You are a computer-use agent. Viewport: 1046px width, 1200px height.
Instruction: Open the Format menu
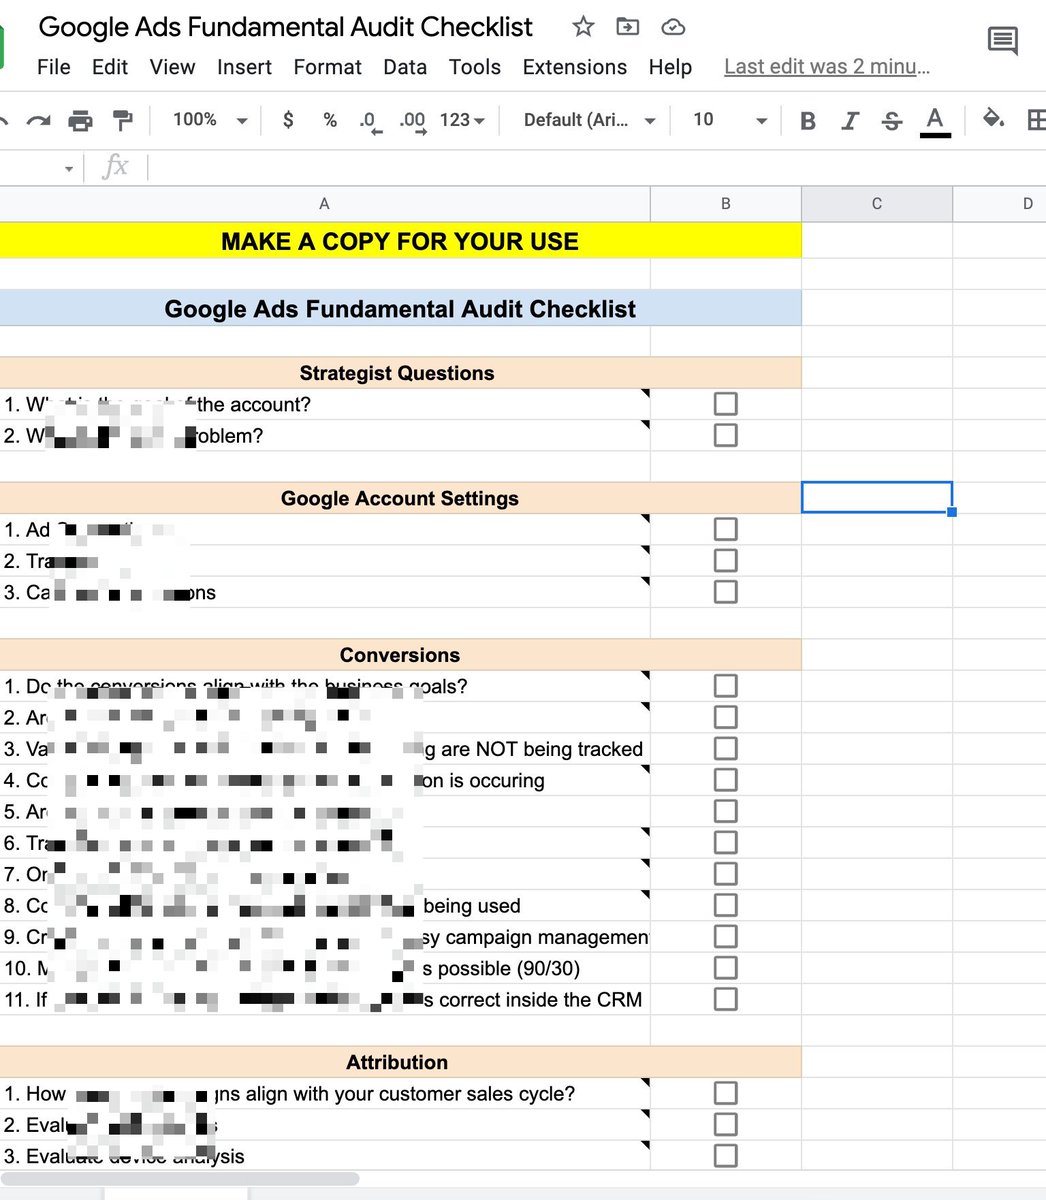click(x=328, y=67)
